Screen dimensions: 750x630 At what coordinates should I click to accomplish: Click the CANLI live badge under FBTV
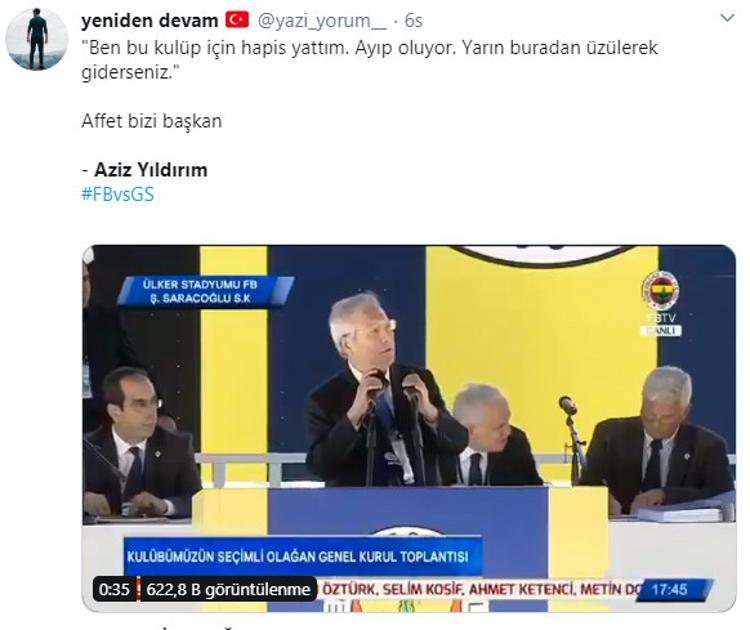click(661, 331)
